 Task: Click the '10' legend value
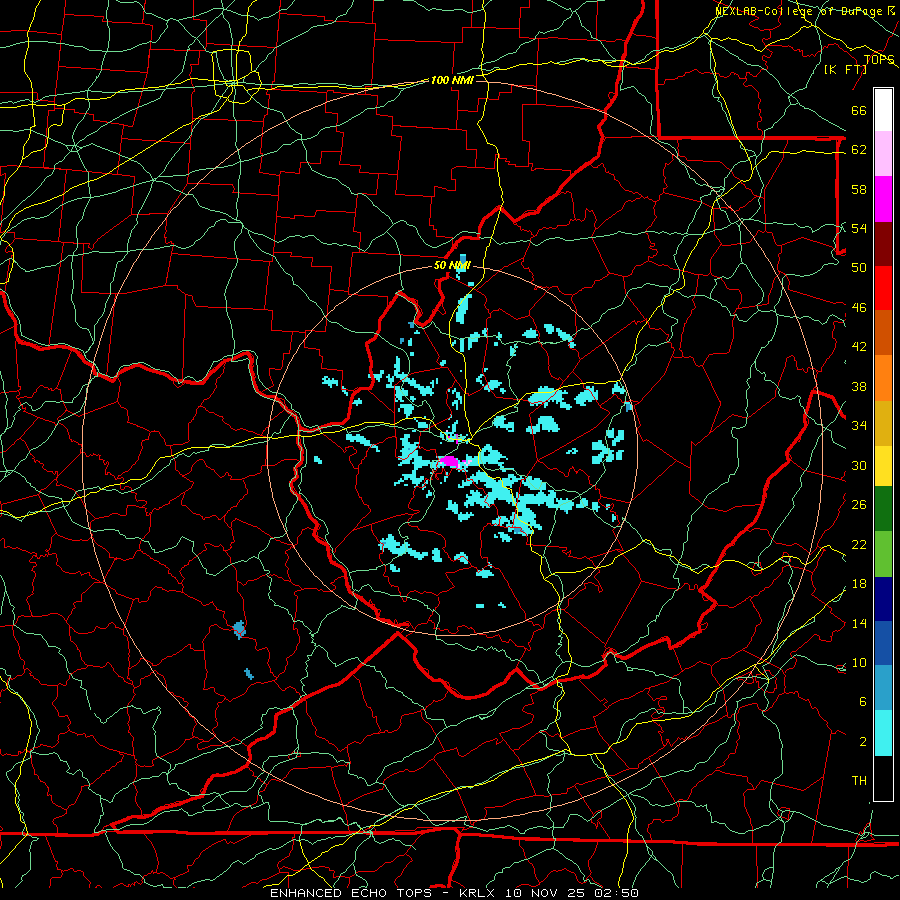pyautogui.click(x=859, y=663)
